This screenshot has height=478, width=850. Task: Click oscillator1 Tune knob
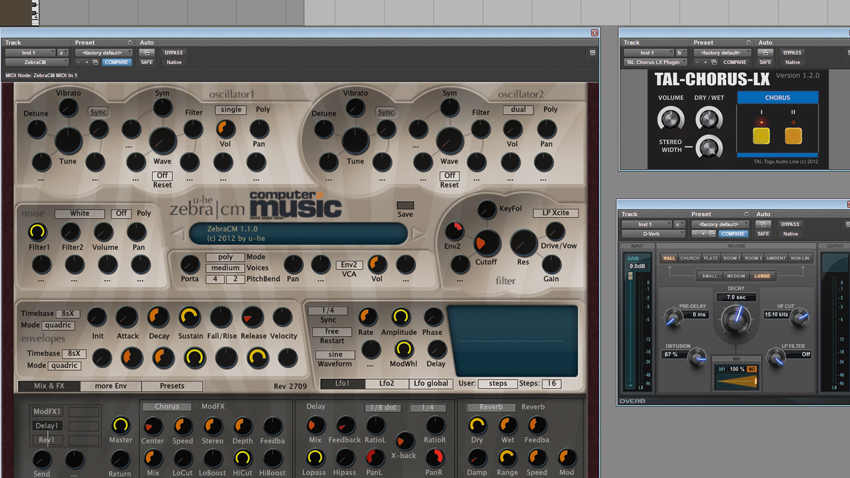[x=68, y=140]
